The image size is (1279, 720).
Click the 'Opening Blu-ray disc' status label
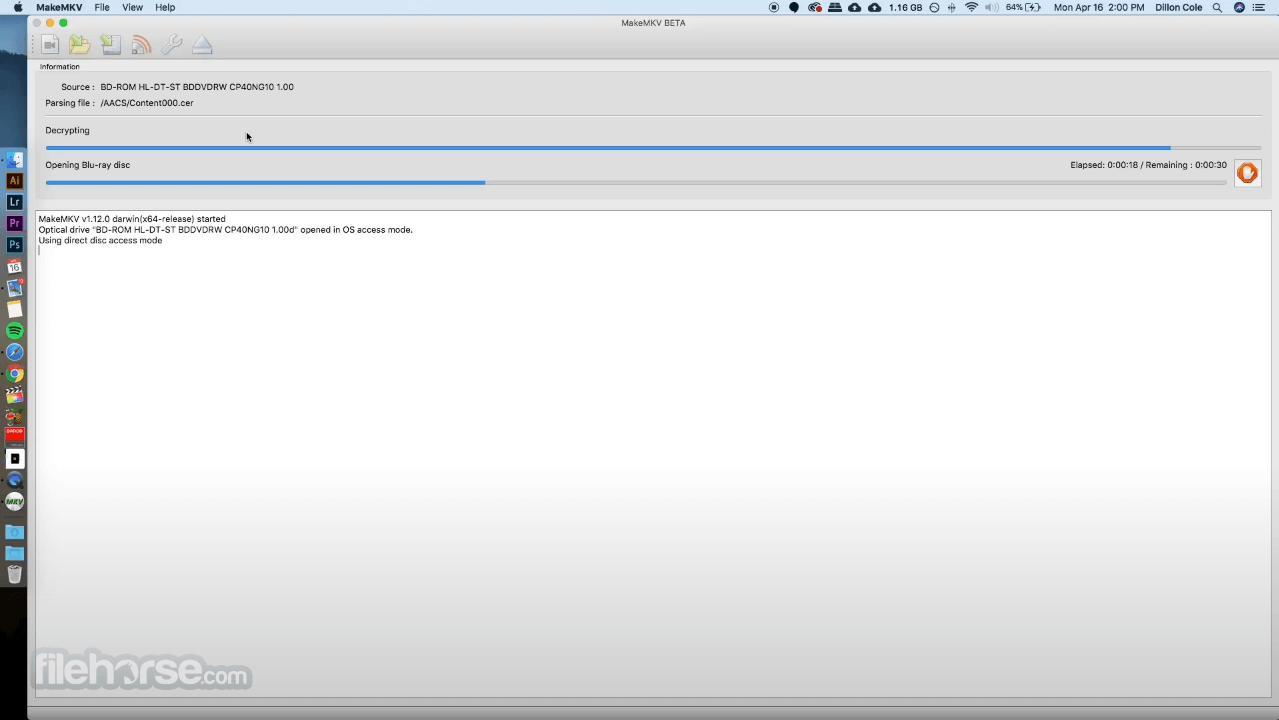click(x=87, y=165)
